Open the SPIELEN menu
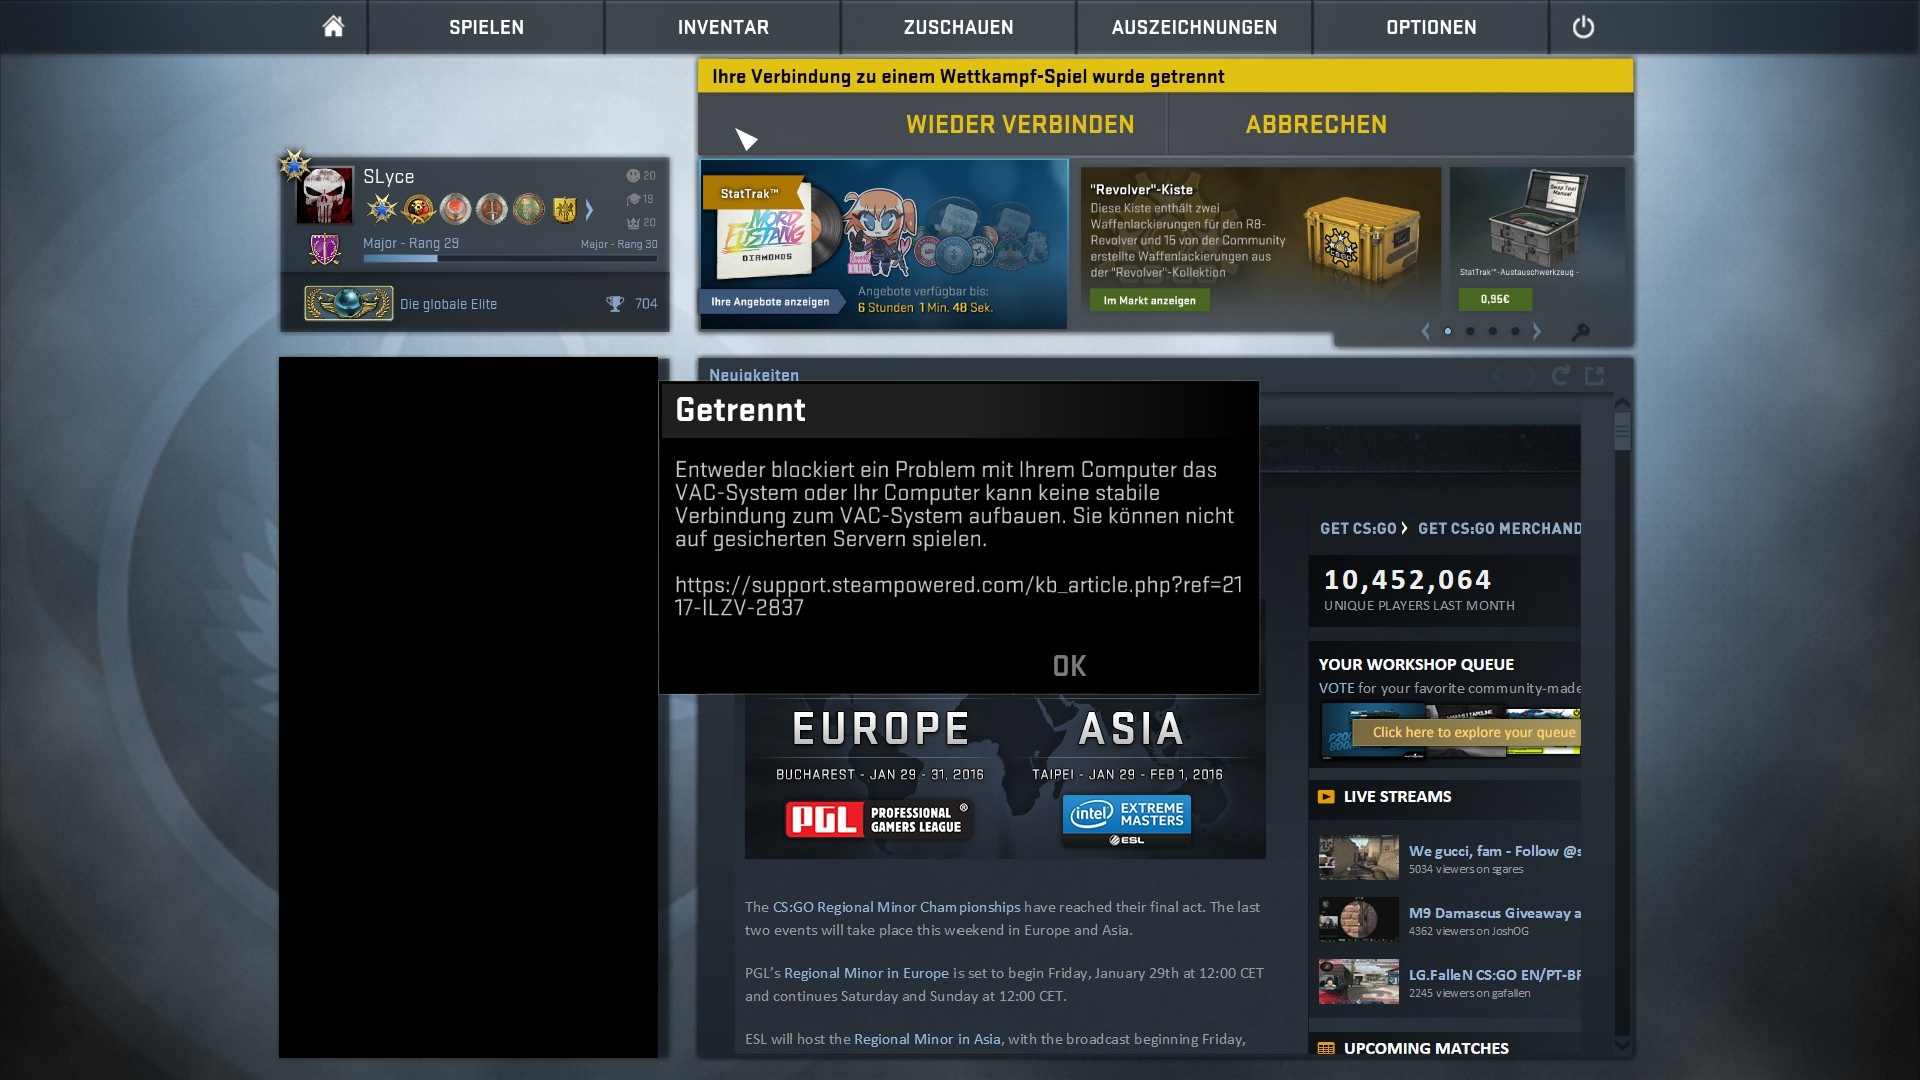Screen dimensions: 1920x1080 (486, 27)
